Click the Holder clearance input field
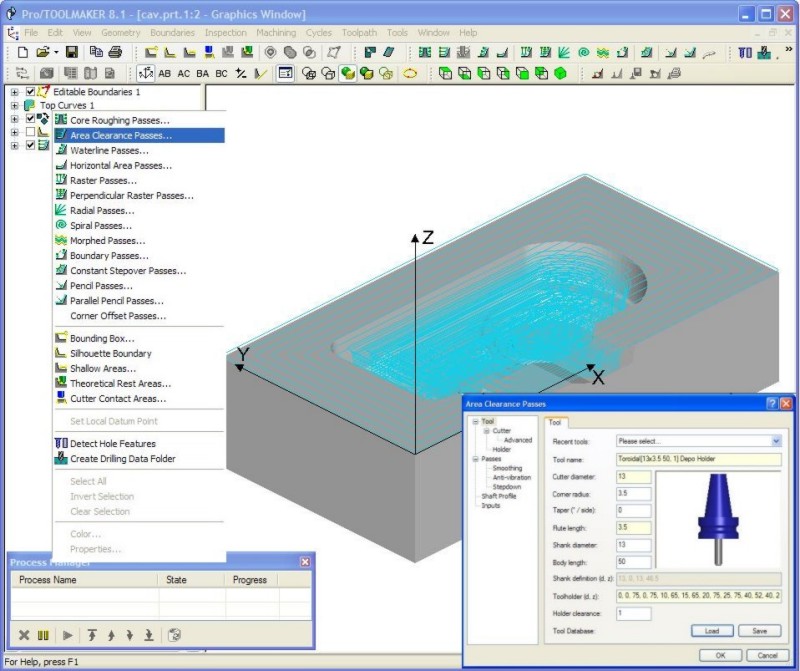The width and height of the screenshot is (800, 671). (x=634, y=613)
